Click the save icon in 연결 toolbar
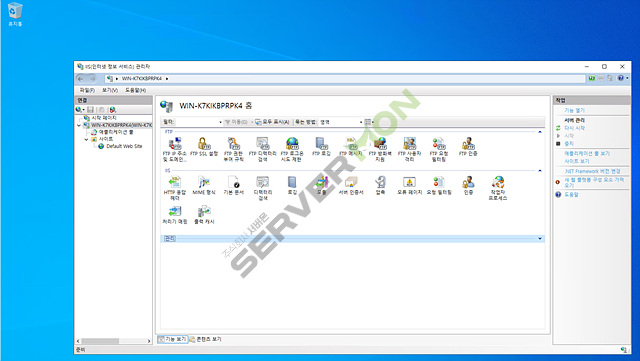Image resolution: width=640 pixels, height=361 pixels. (91, 109)
